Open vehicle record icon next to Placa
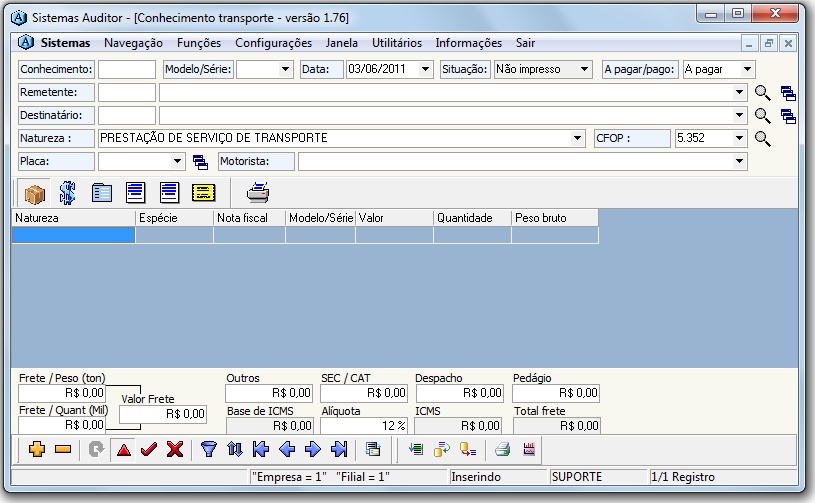Viewport: 815px width, 503px height. click(200, 162)
